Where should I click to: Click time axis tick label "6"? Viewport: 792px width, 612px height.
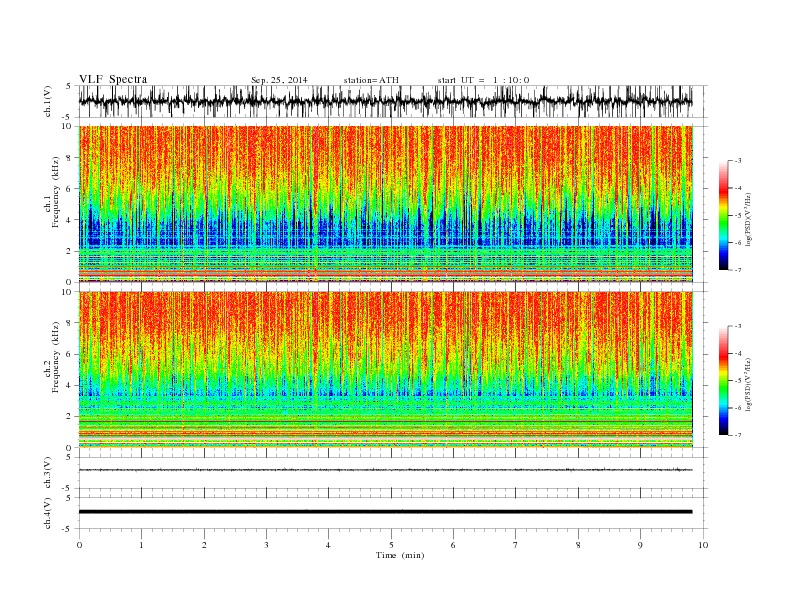tap(453, 545)
